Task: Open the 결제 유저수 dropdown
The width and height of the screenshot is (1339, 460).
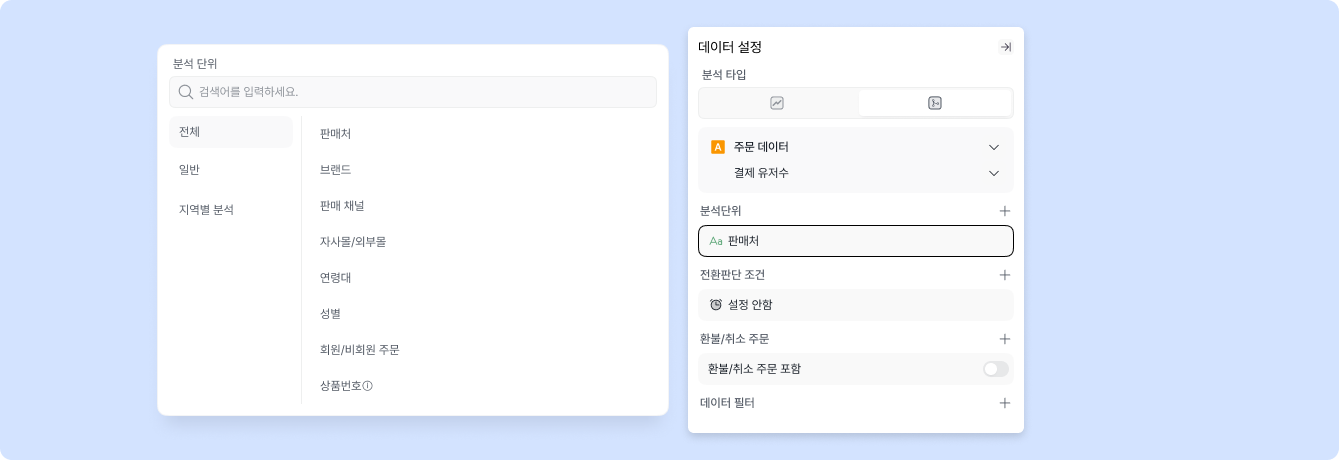Action: click(x=993, y=173)
